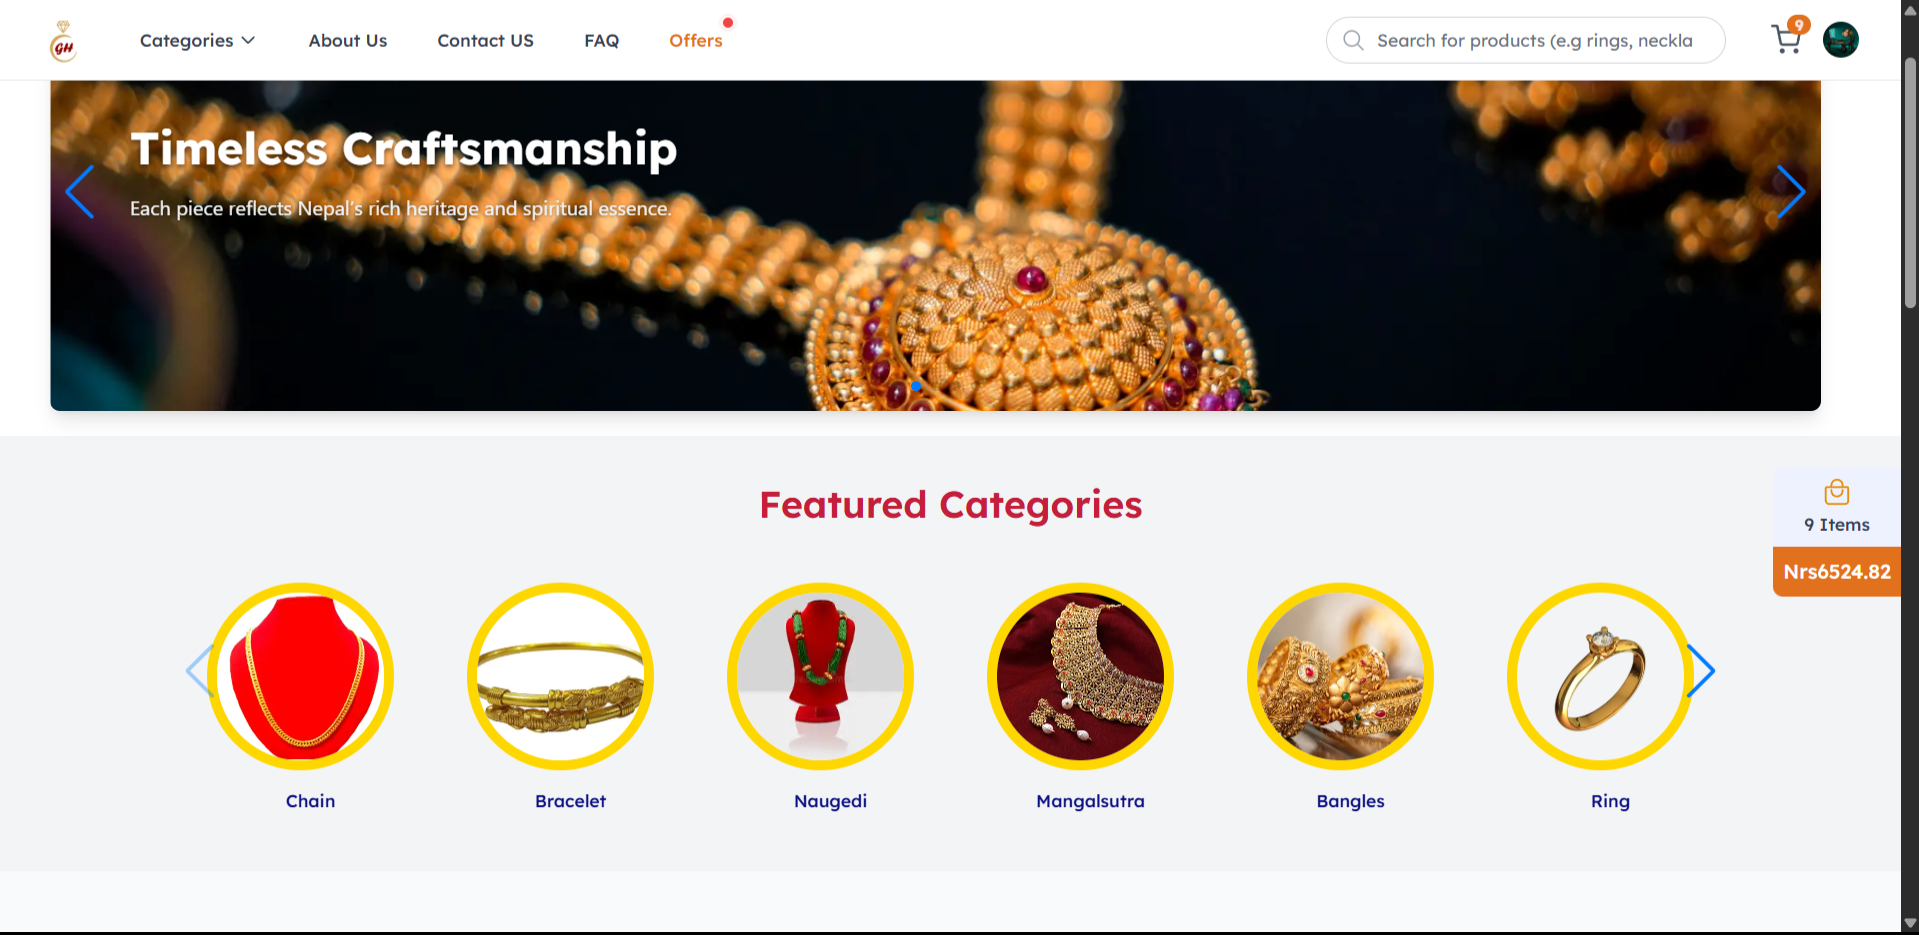
Task: Open the floating 9 Items bag widget
Action: 1836,507
